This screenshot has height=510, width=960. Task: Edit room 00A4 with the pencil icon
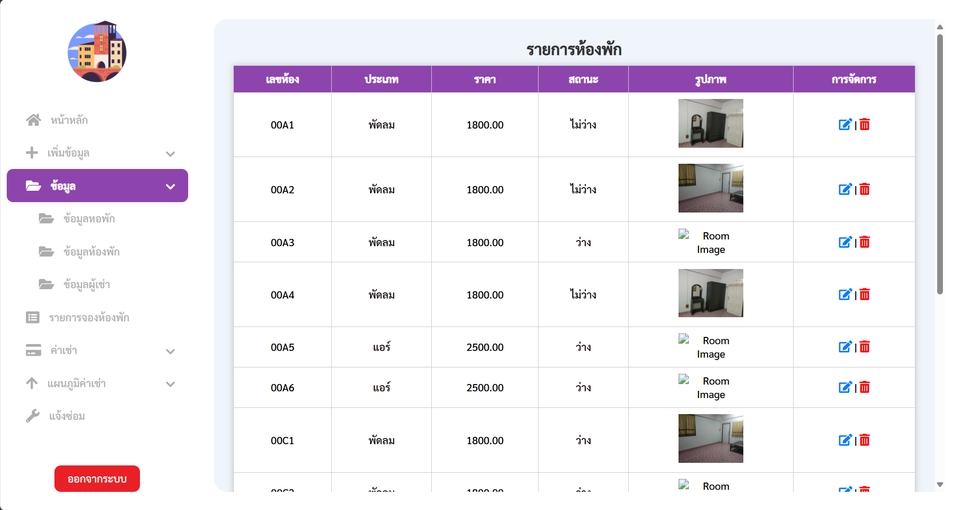click(845, 294)
